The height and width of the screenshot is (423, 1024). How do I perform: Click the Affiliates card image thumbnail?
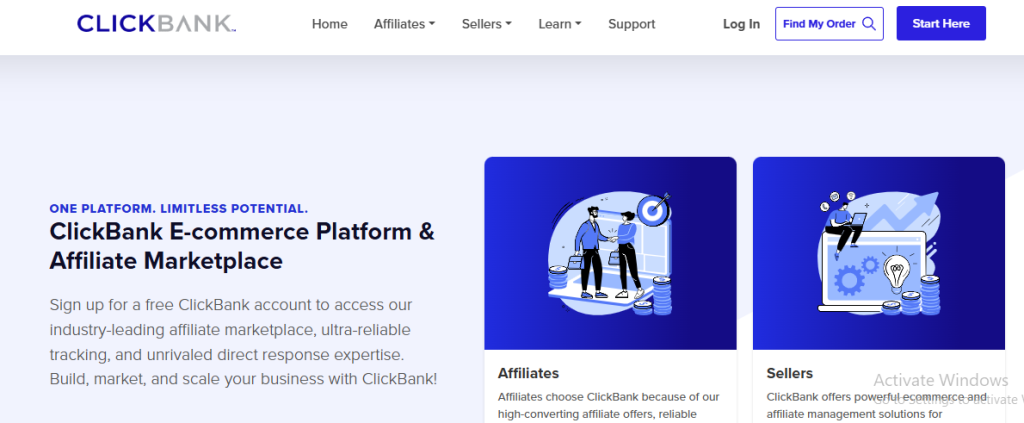tap(610, 253)
